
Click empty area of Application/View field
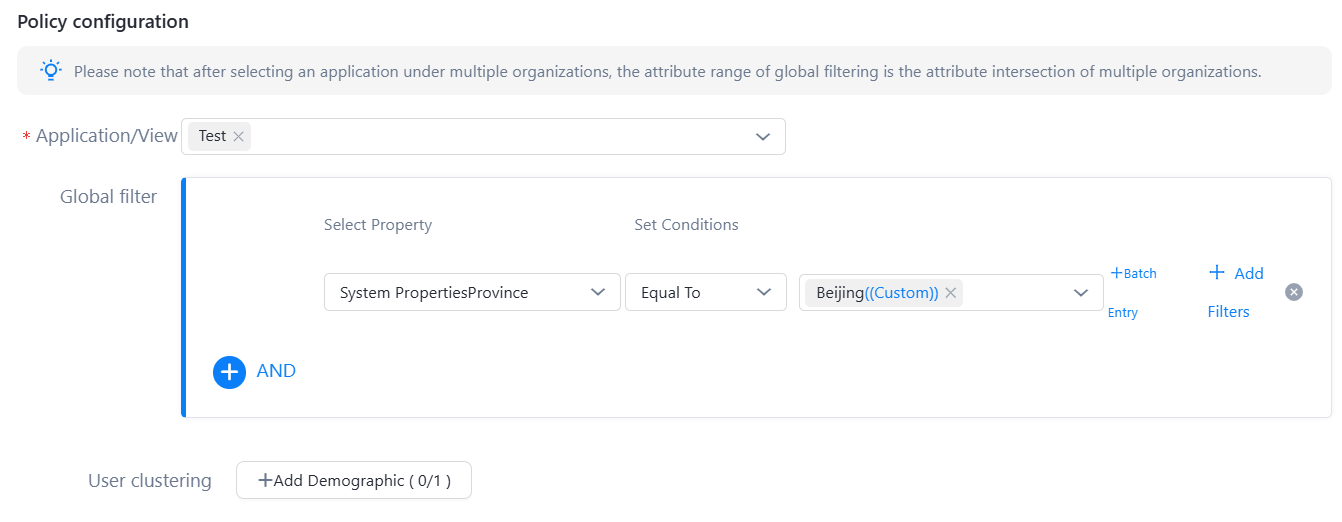500,137
